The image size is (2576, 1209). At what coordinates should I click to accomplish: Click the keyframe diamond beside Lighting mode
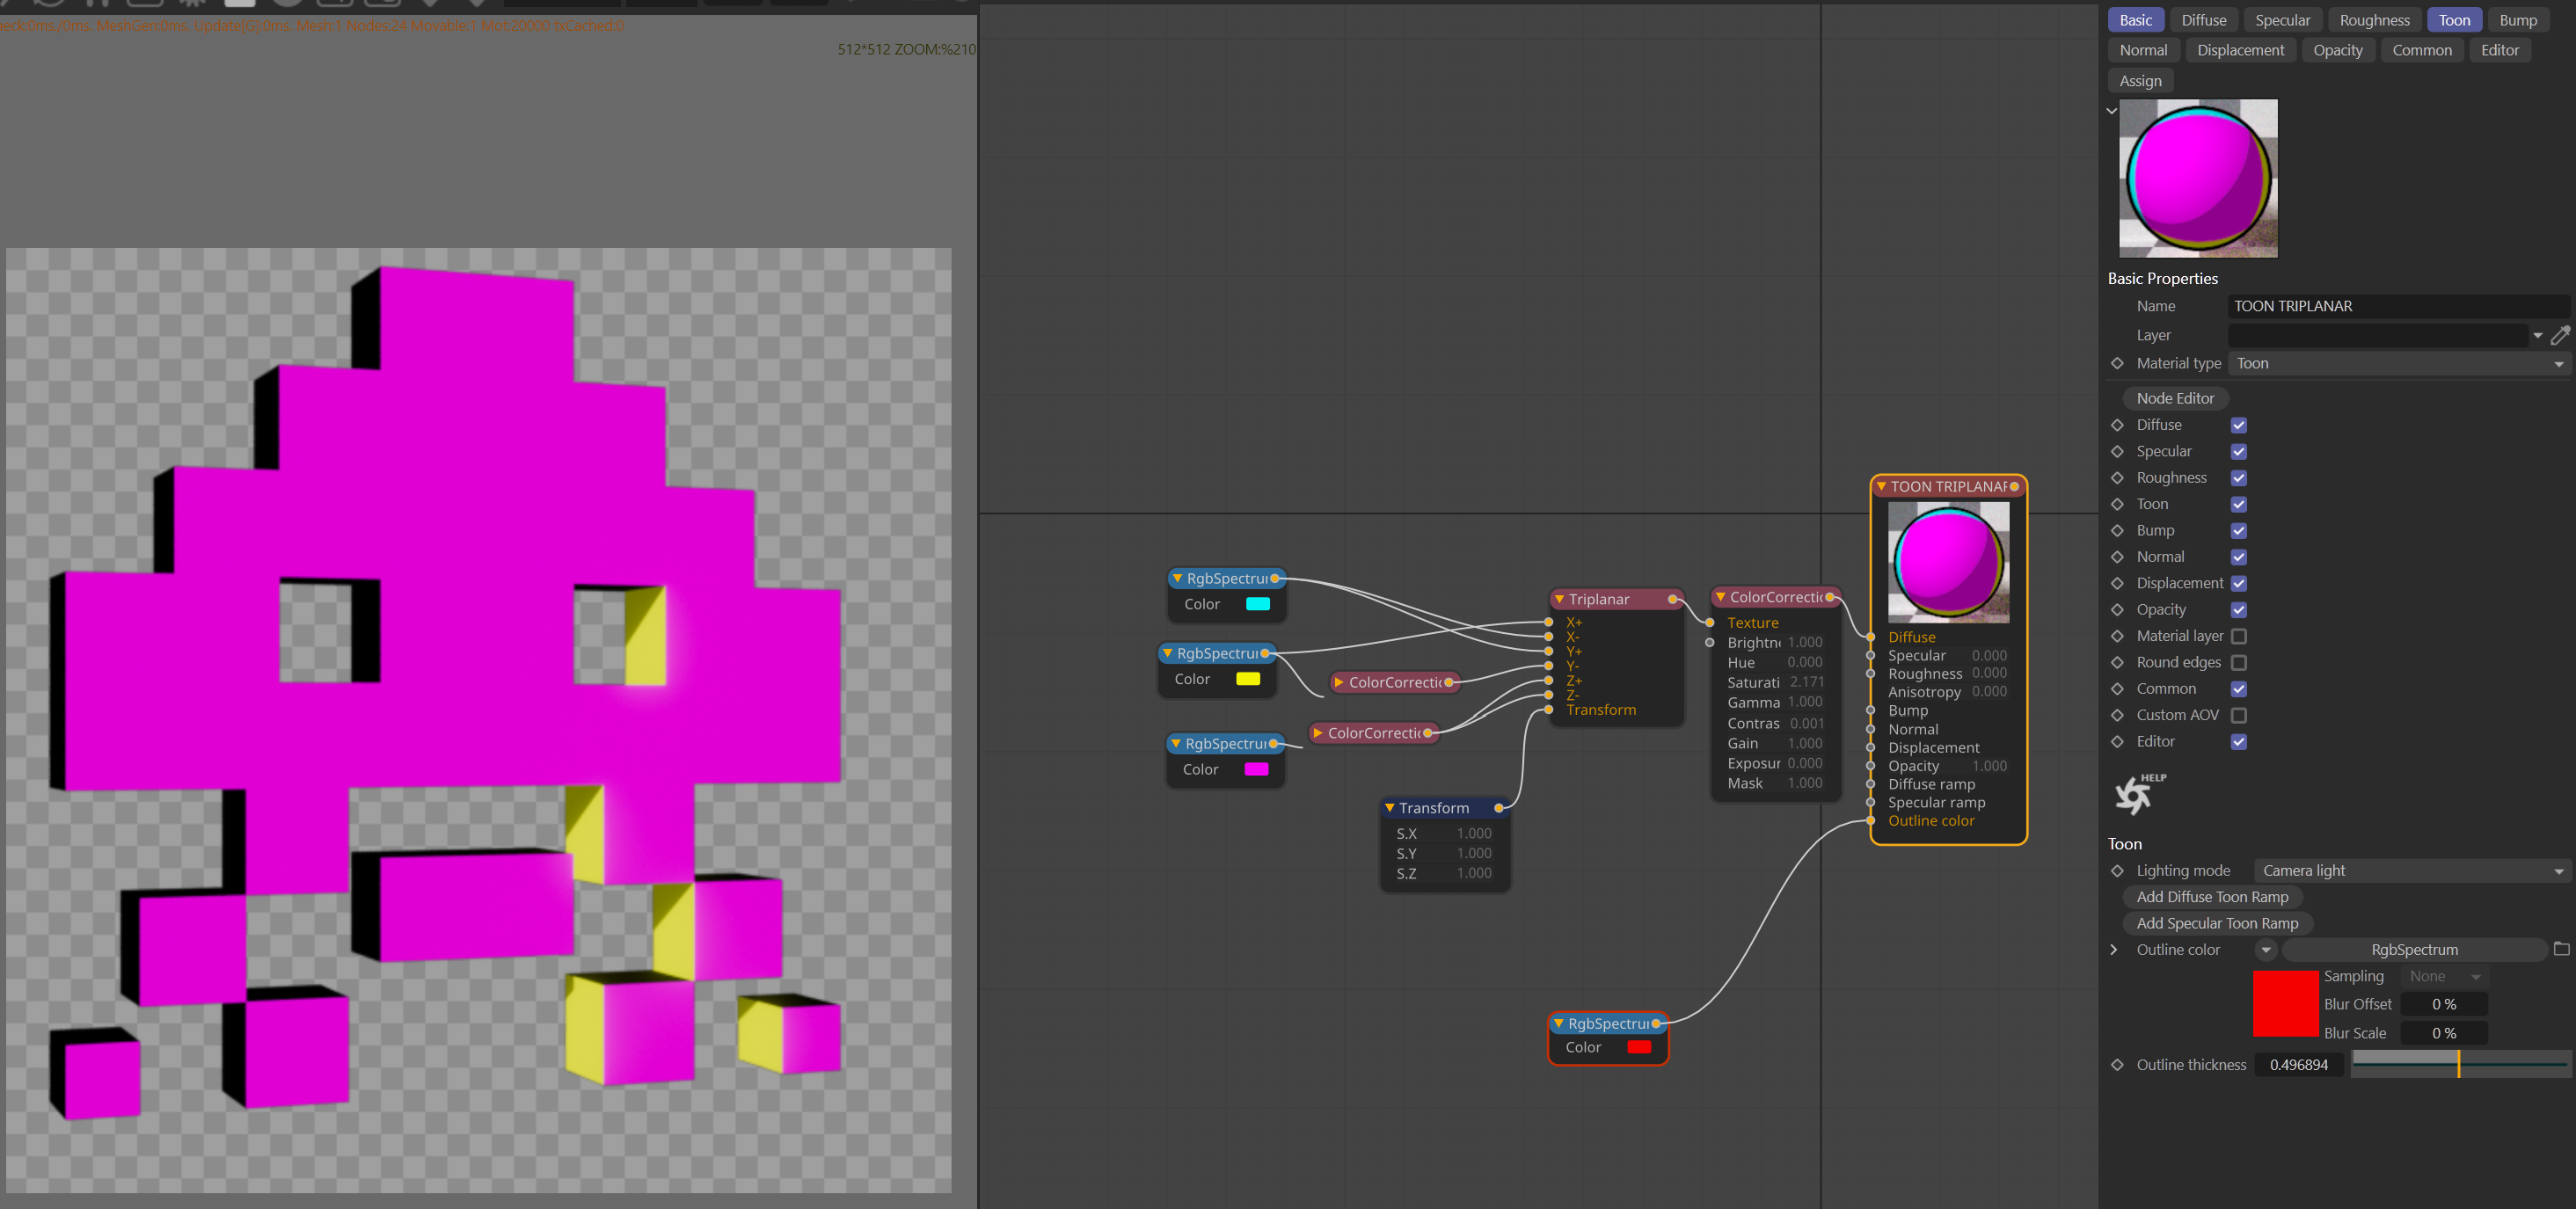pos(2117,871)
